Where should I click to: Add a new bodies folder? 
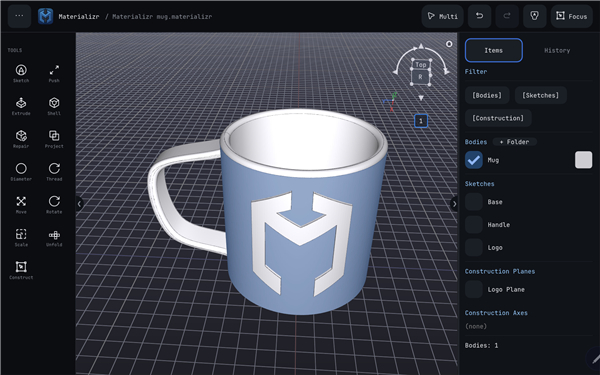(515, 142)
